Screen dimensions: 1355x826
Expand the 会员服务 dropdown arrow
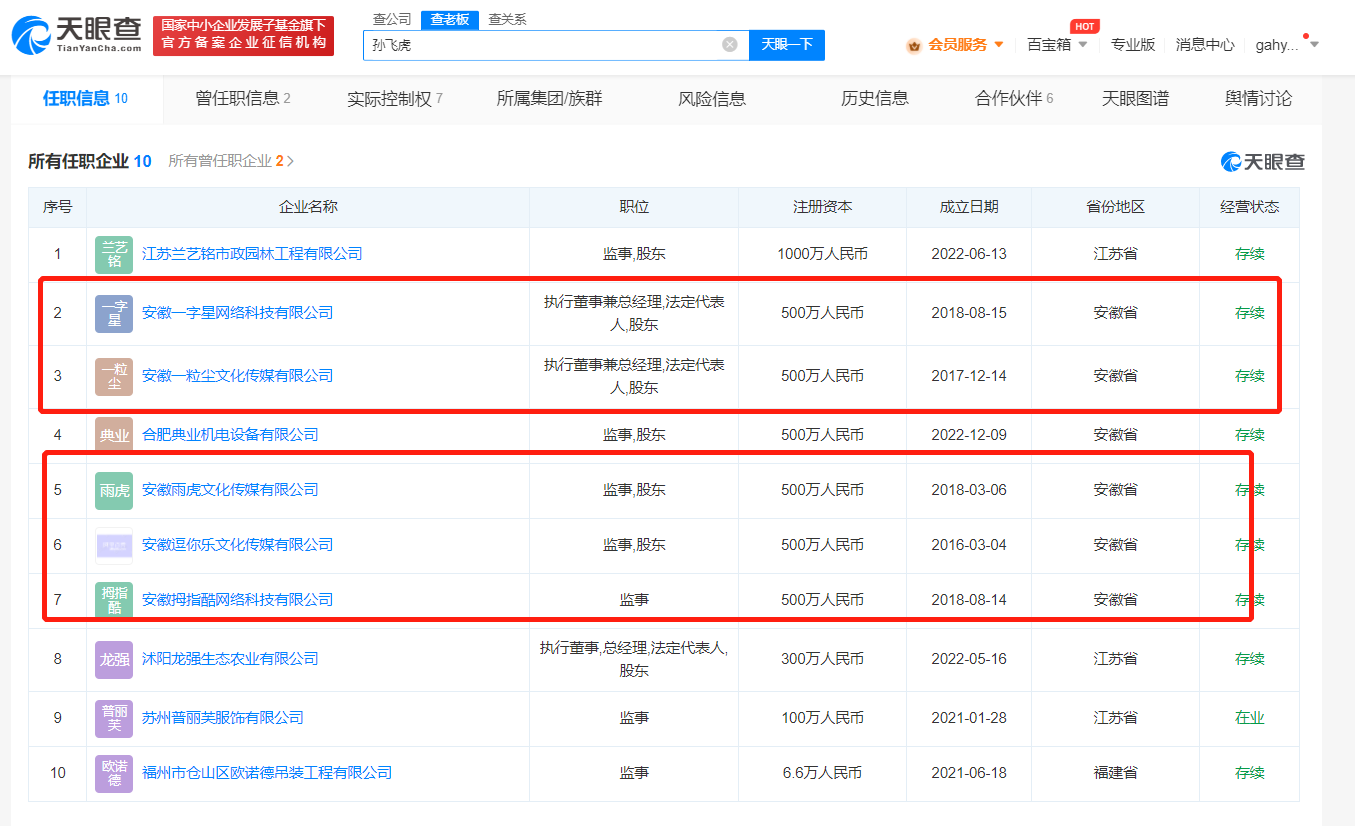[999, 45]
